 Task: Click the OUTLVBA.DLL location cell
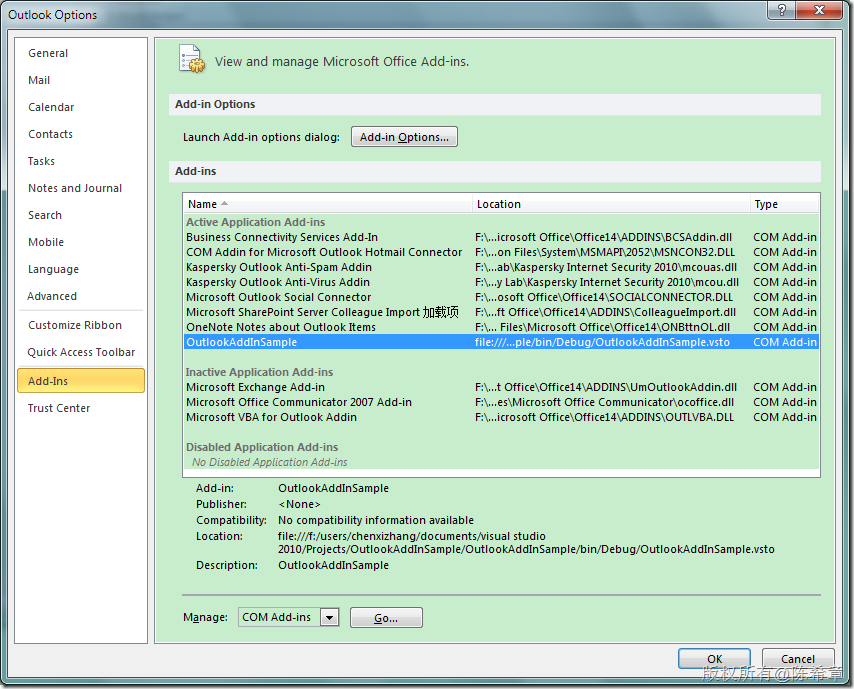605,417
